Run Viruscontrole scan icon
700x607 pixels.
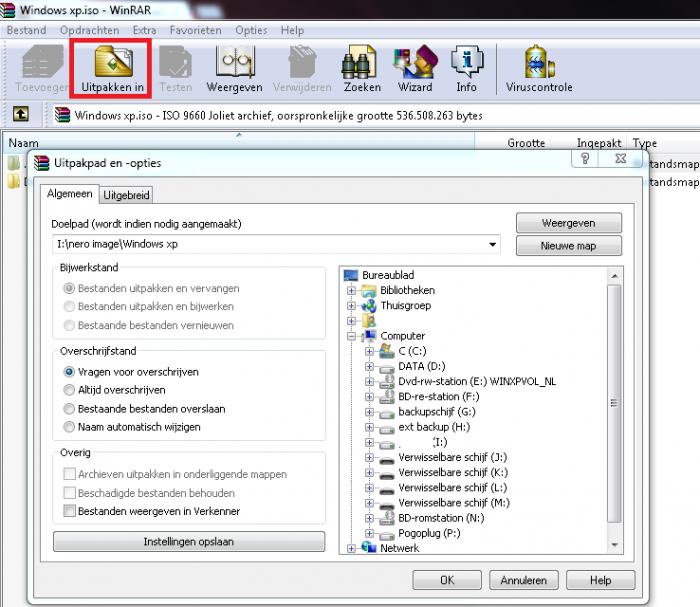click(539, 62)
